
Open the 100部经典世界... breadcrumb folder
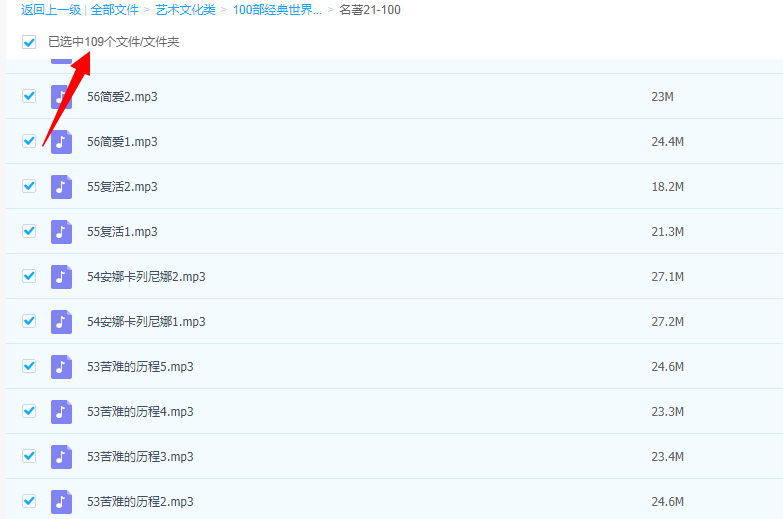[277, 10]
